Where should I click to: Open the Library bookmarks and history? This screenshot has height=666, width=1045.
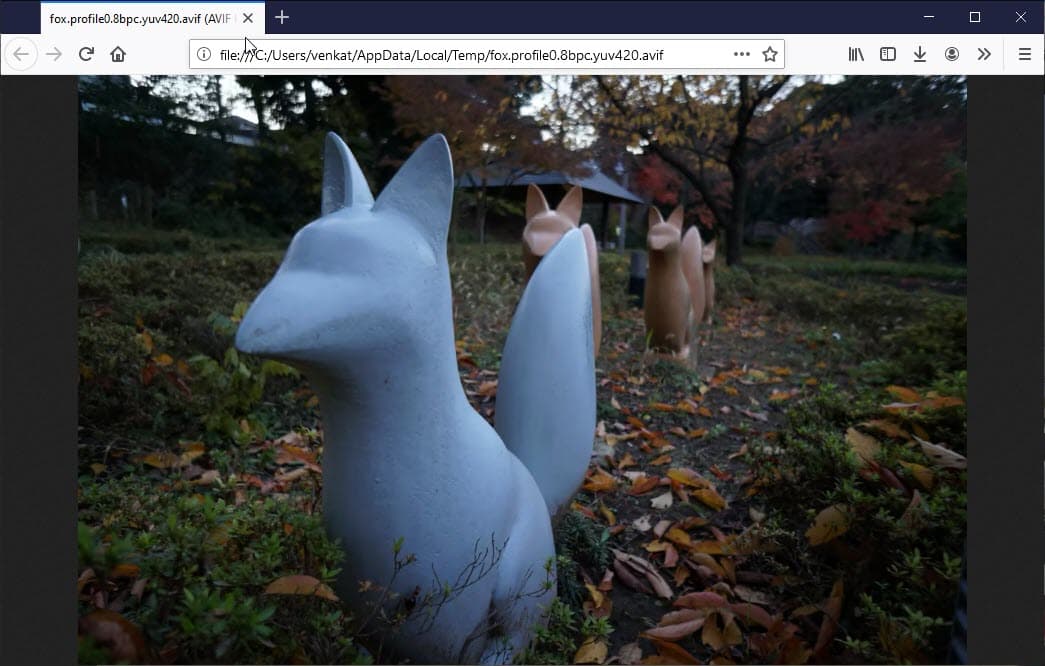click(856, 54)
